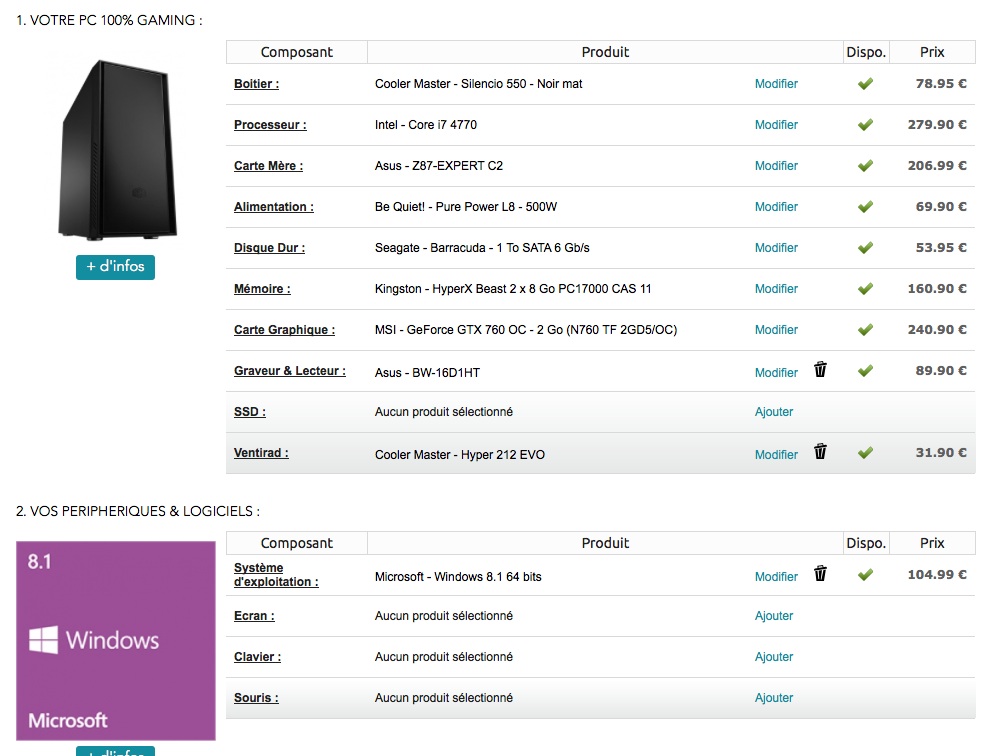Open the Processeur component link
Image resolution: width=984 pixels, height=756 pixels.
(270, 125)
